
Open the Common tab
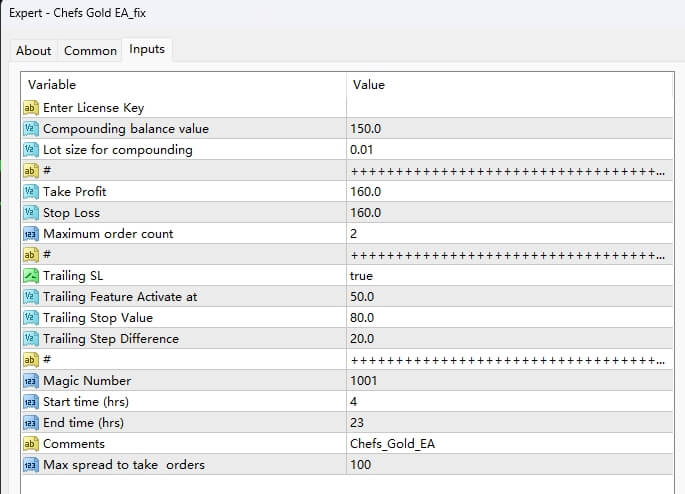pos(90,51)
